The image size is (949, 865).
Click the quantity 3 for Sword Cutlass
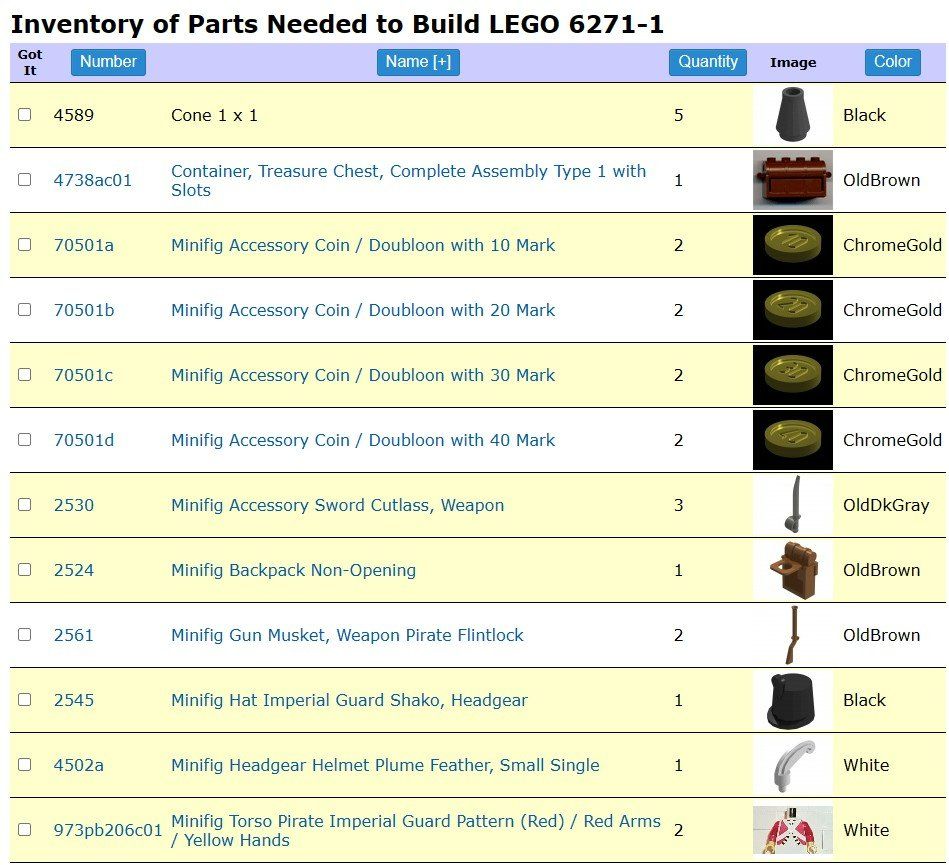coord(678,505)
